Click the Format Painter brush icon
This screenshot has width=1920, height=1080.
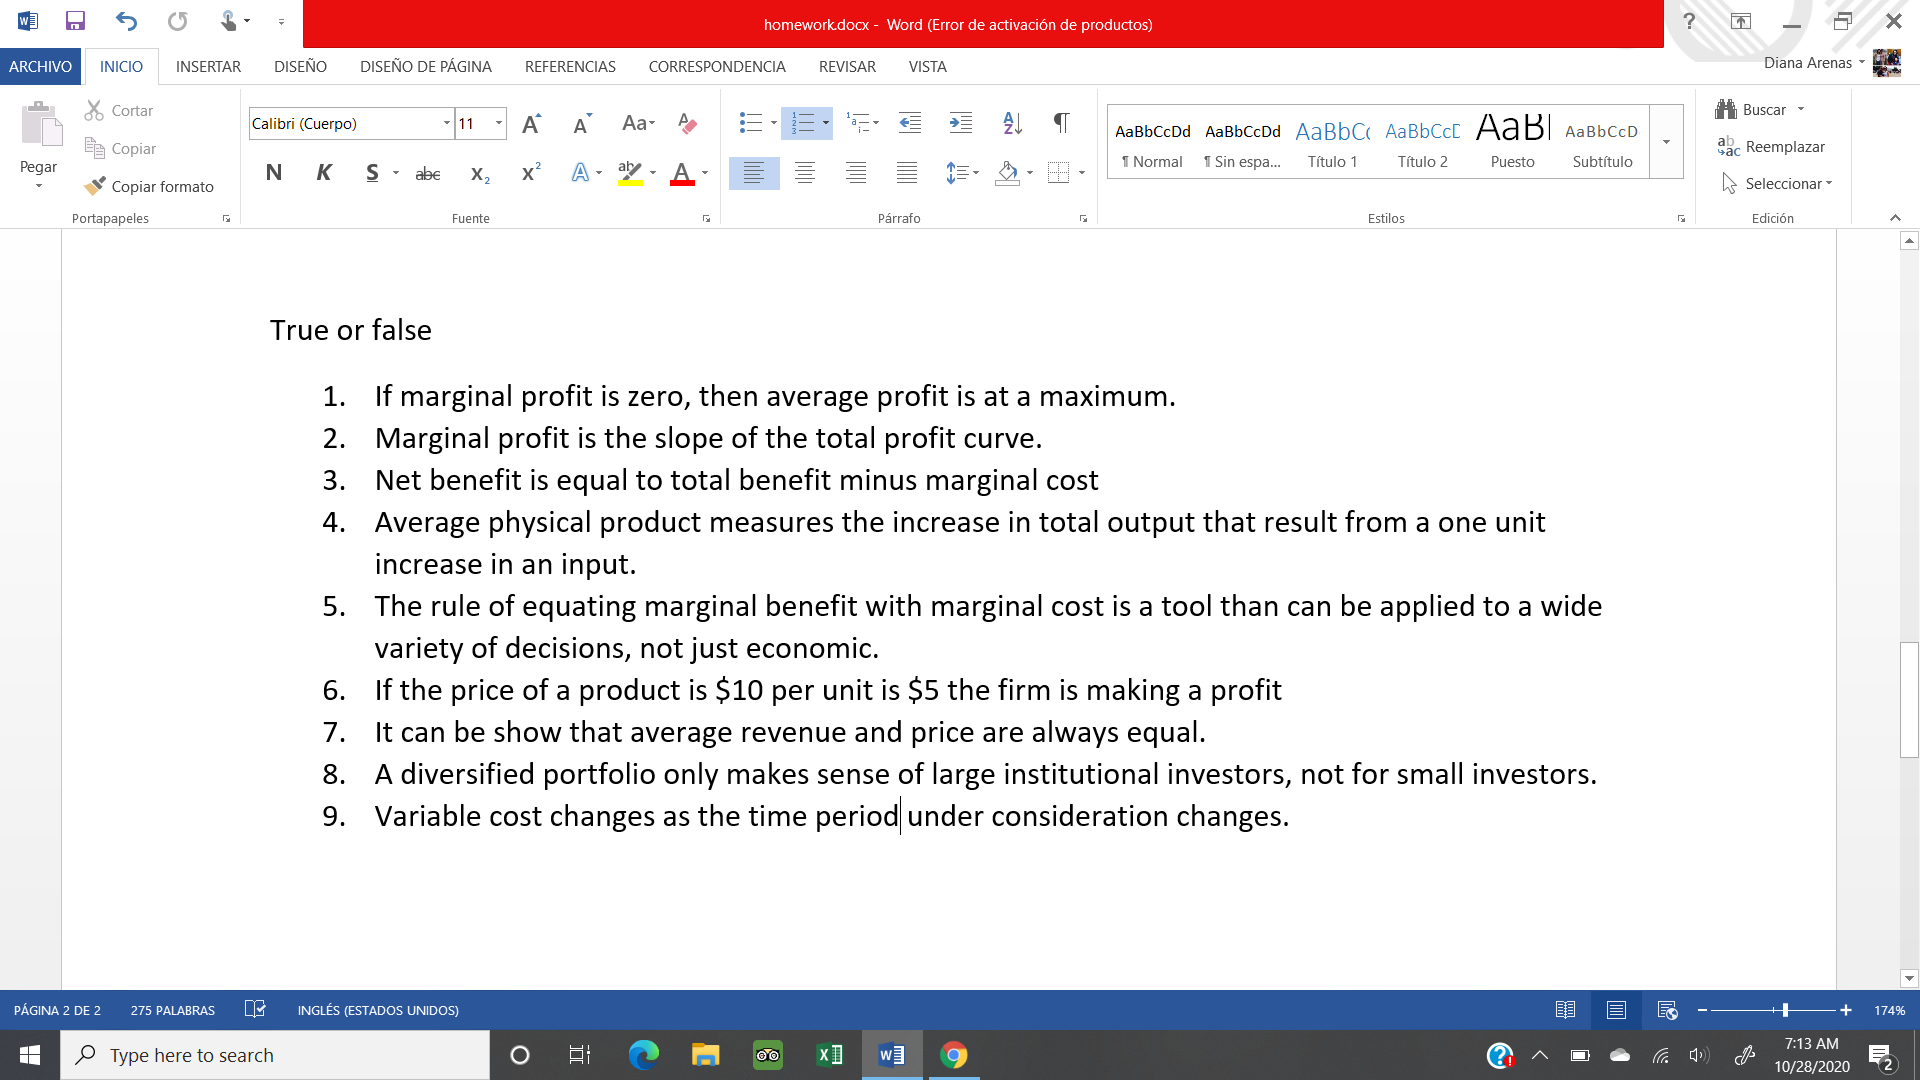tap(95, 186)
